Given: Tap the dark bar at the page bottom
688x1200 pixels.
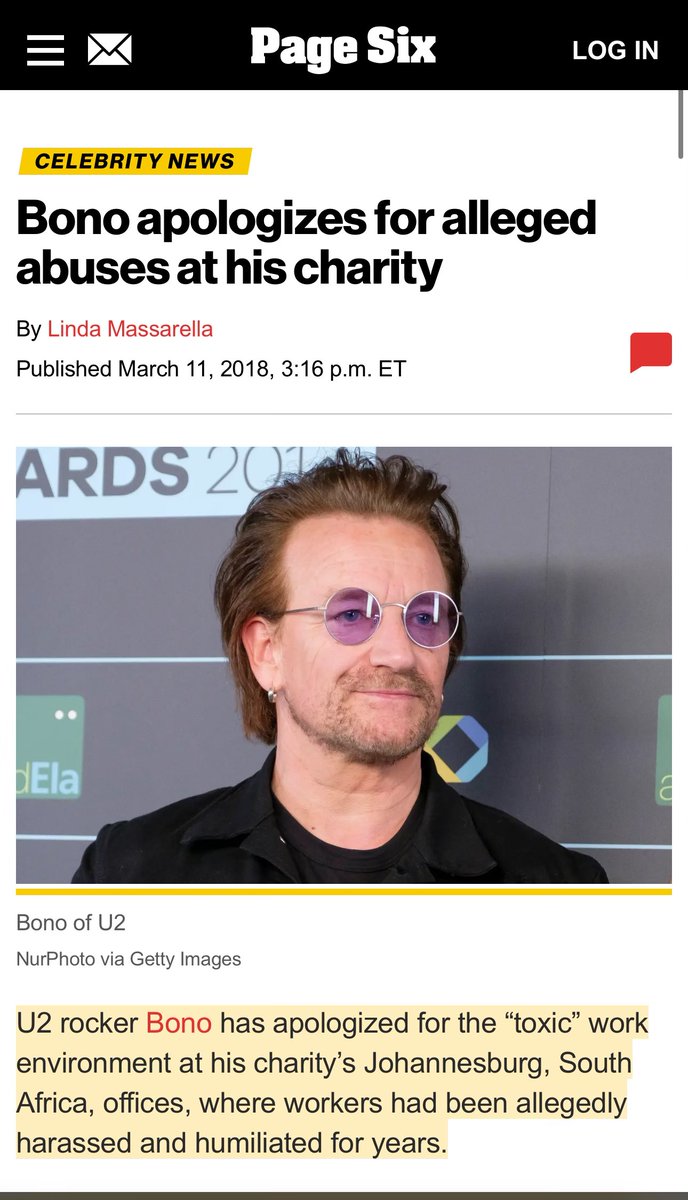Looking at the screenshot, I should (344, 1196).
